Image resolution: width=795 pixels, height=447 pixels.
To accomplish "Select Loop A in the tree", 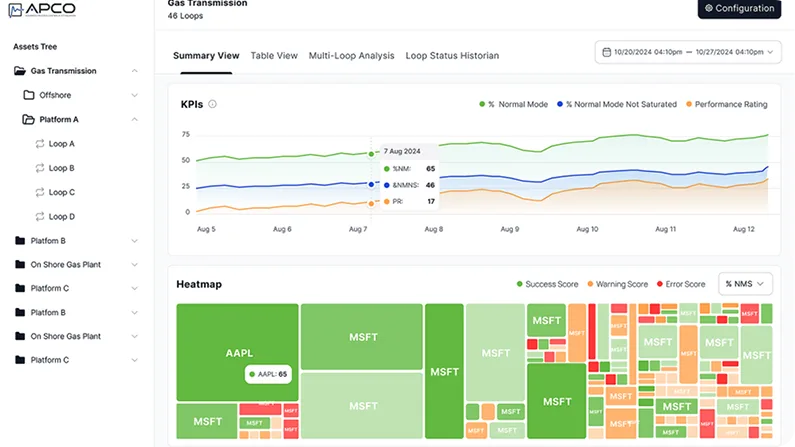I will point(61,144).
